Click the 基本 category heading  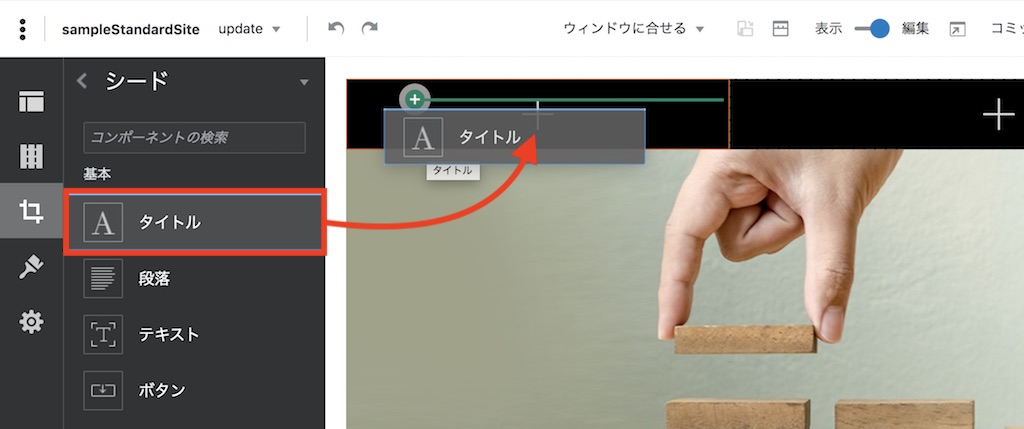[x=97, y=174]
